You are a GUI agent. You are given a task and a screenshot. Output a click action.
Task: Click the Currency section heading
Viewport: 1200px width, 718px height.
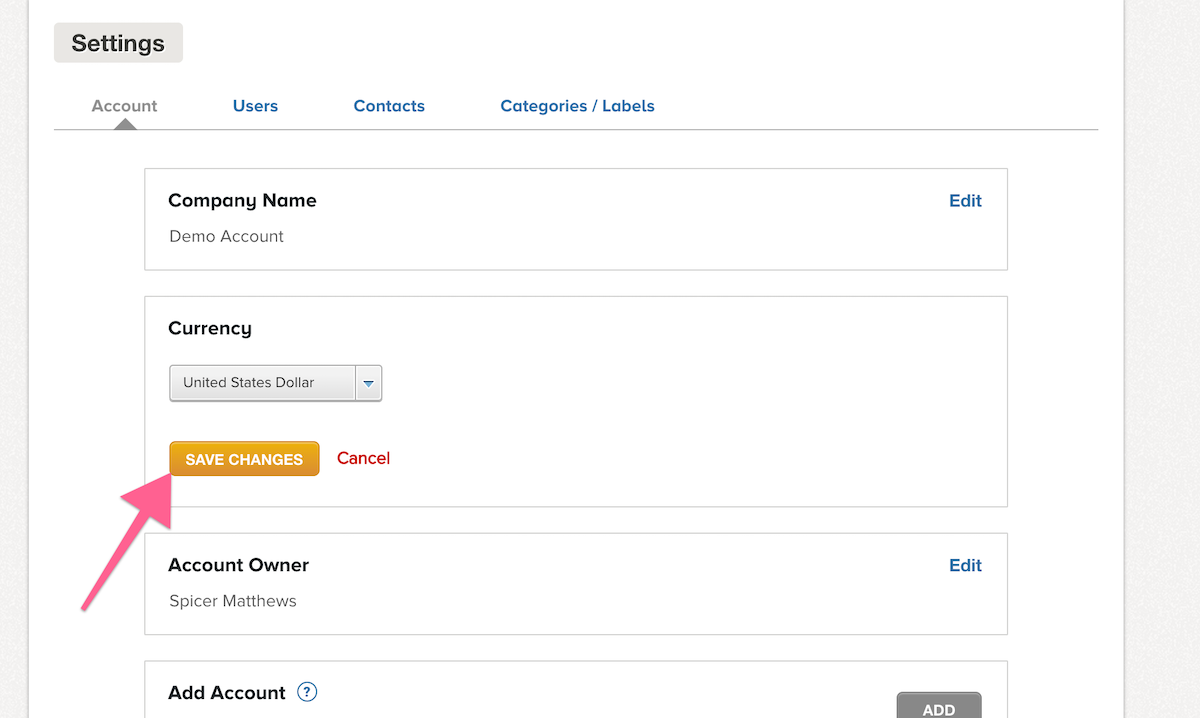(210, 329)
